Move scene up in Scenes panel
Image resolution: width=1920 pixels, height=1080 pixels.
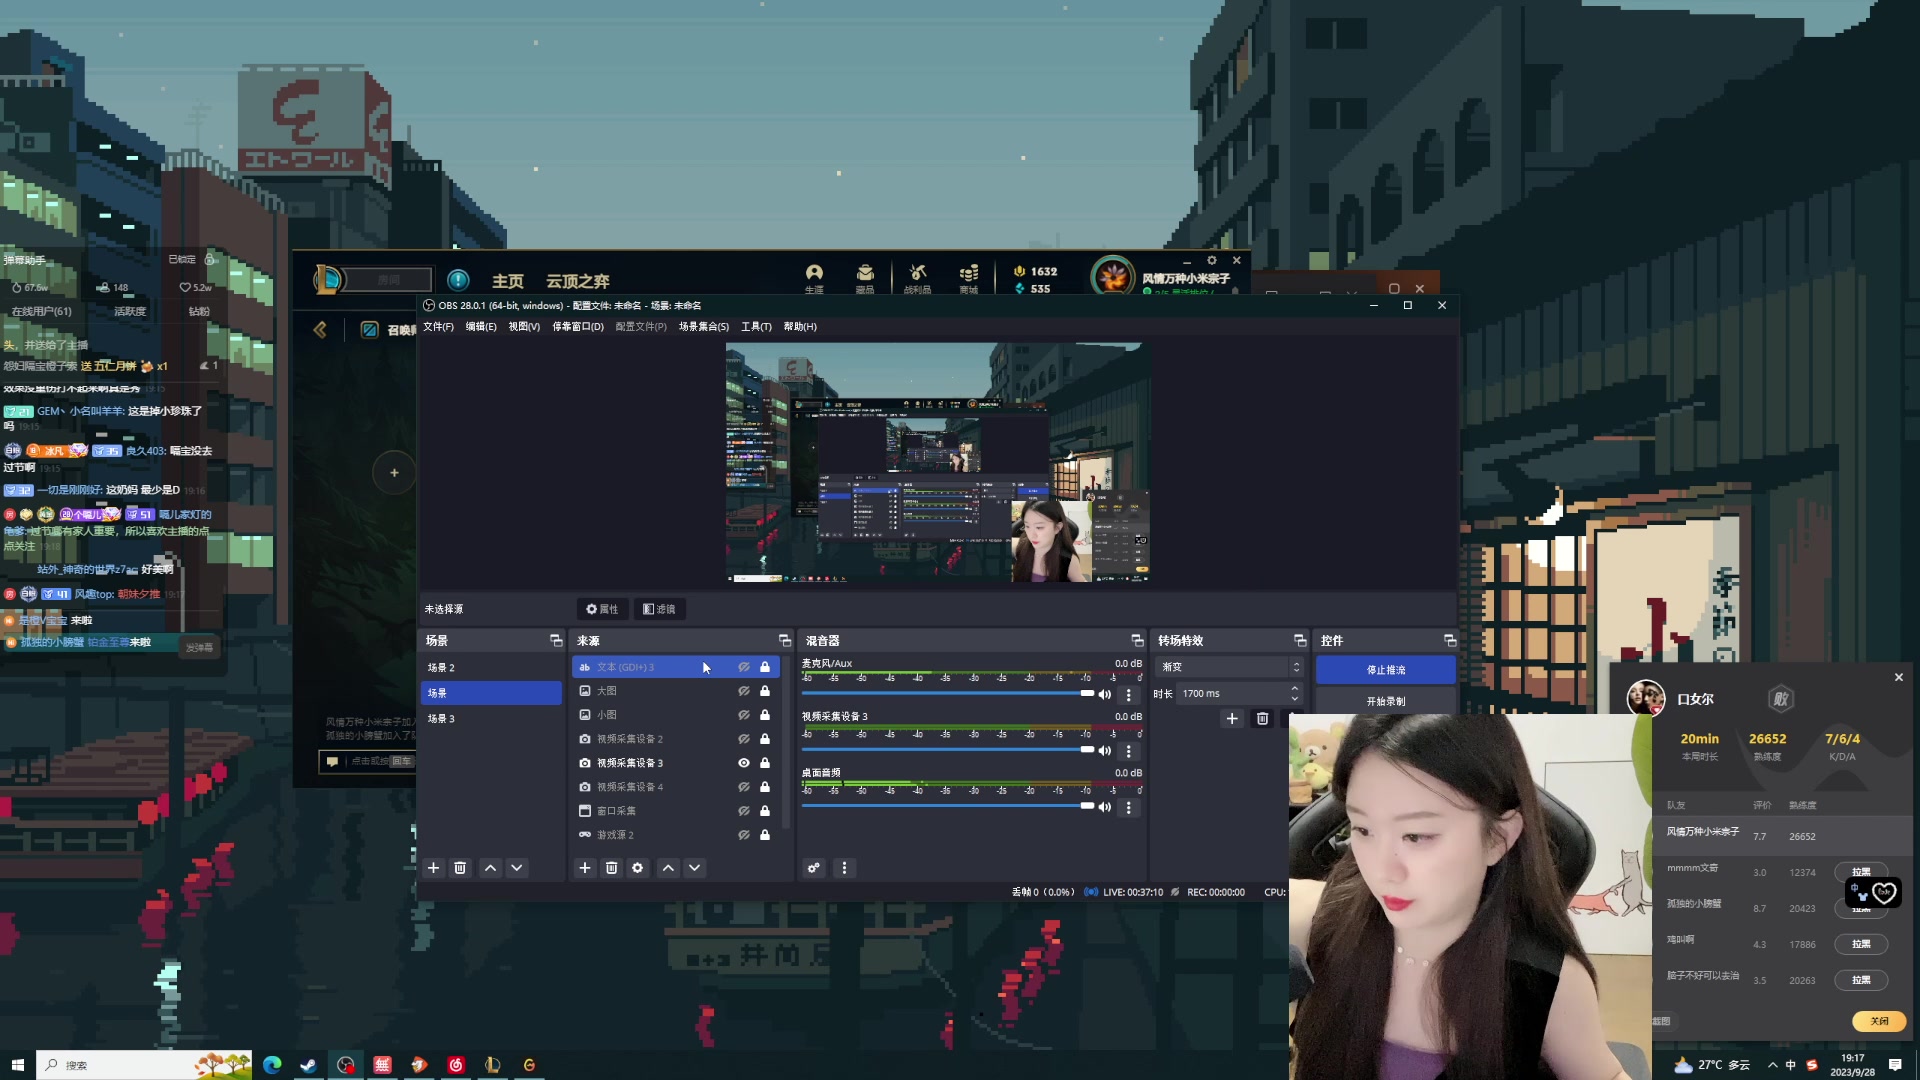pyautogui.click(x=490, y=868)
